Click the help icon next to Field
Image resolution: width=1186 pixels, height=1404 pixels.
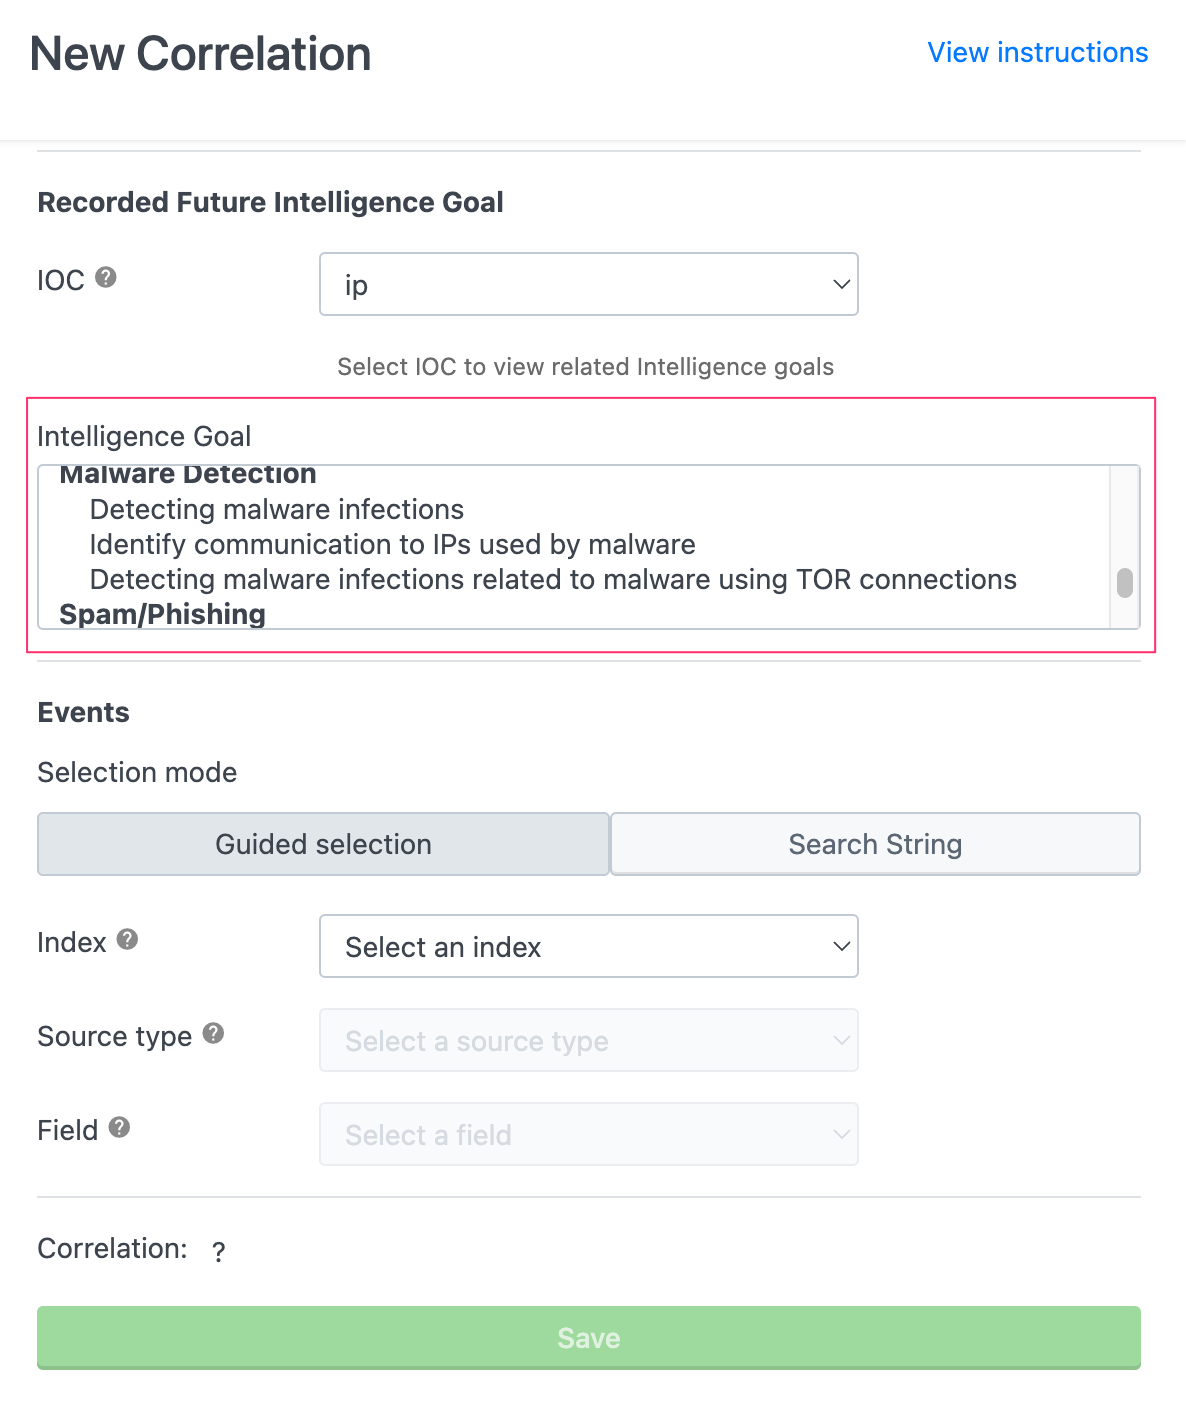coord(119,1127)
